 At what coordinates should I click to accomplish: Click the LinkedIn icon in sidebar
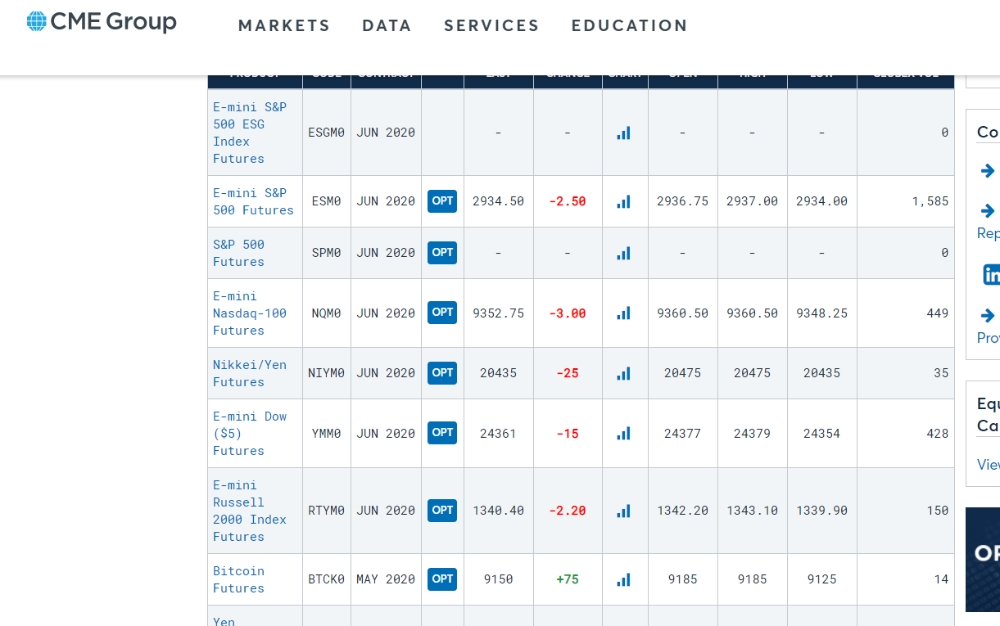991,275
